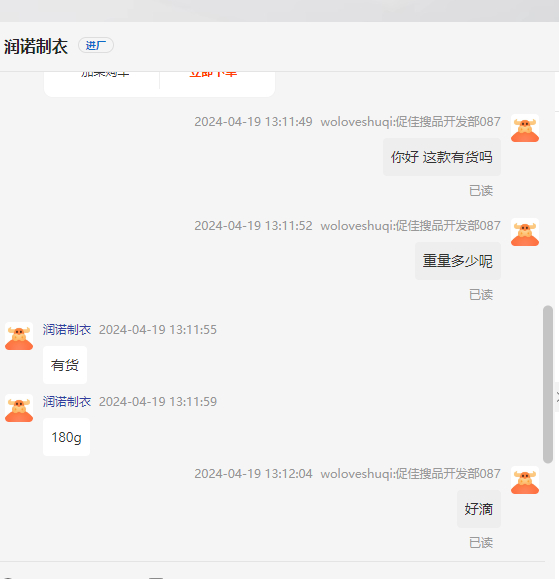
Task: Click the avatar beside the 13:11:52 message
Action: [x=525, y=232]
